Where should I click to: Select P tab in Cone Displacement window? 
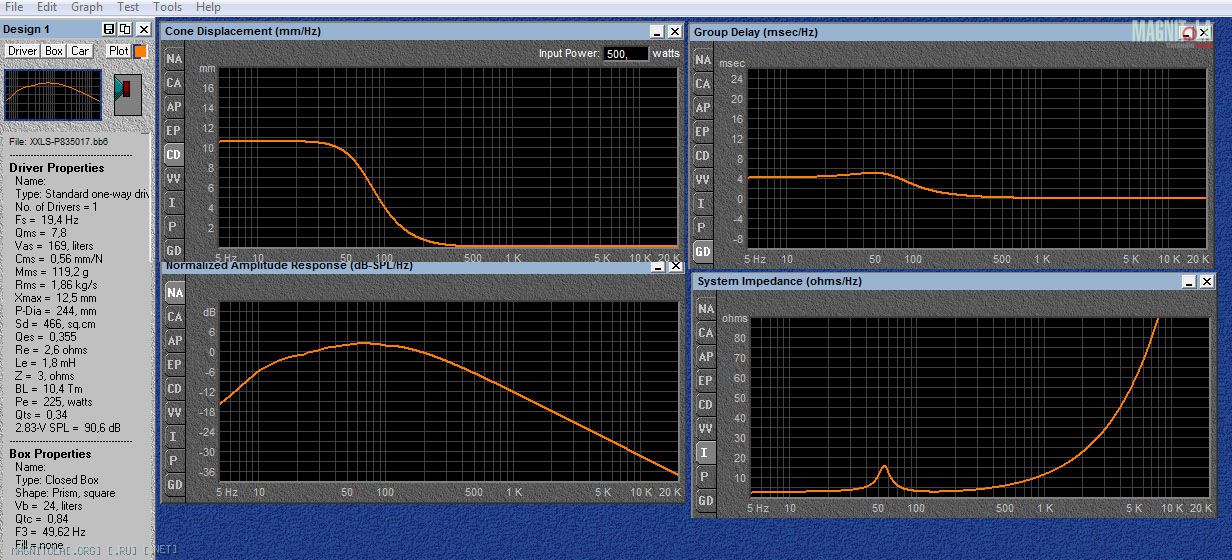tap(174, 227)
